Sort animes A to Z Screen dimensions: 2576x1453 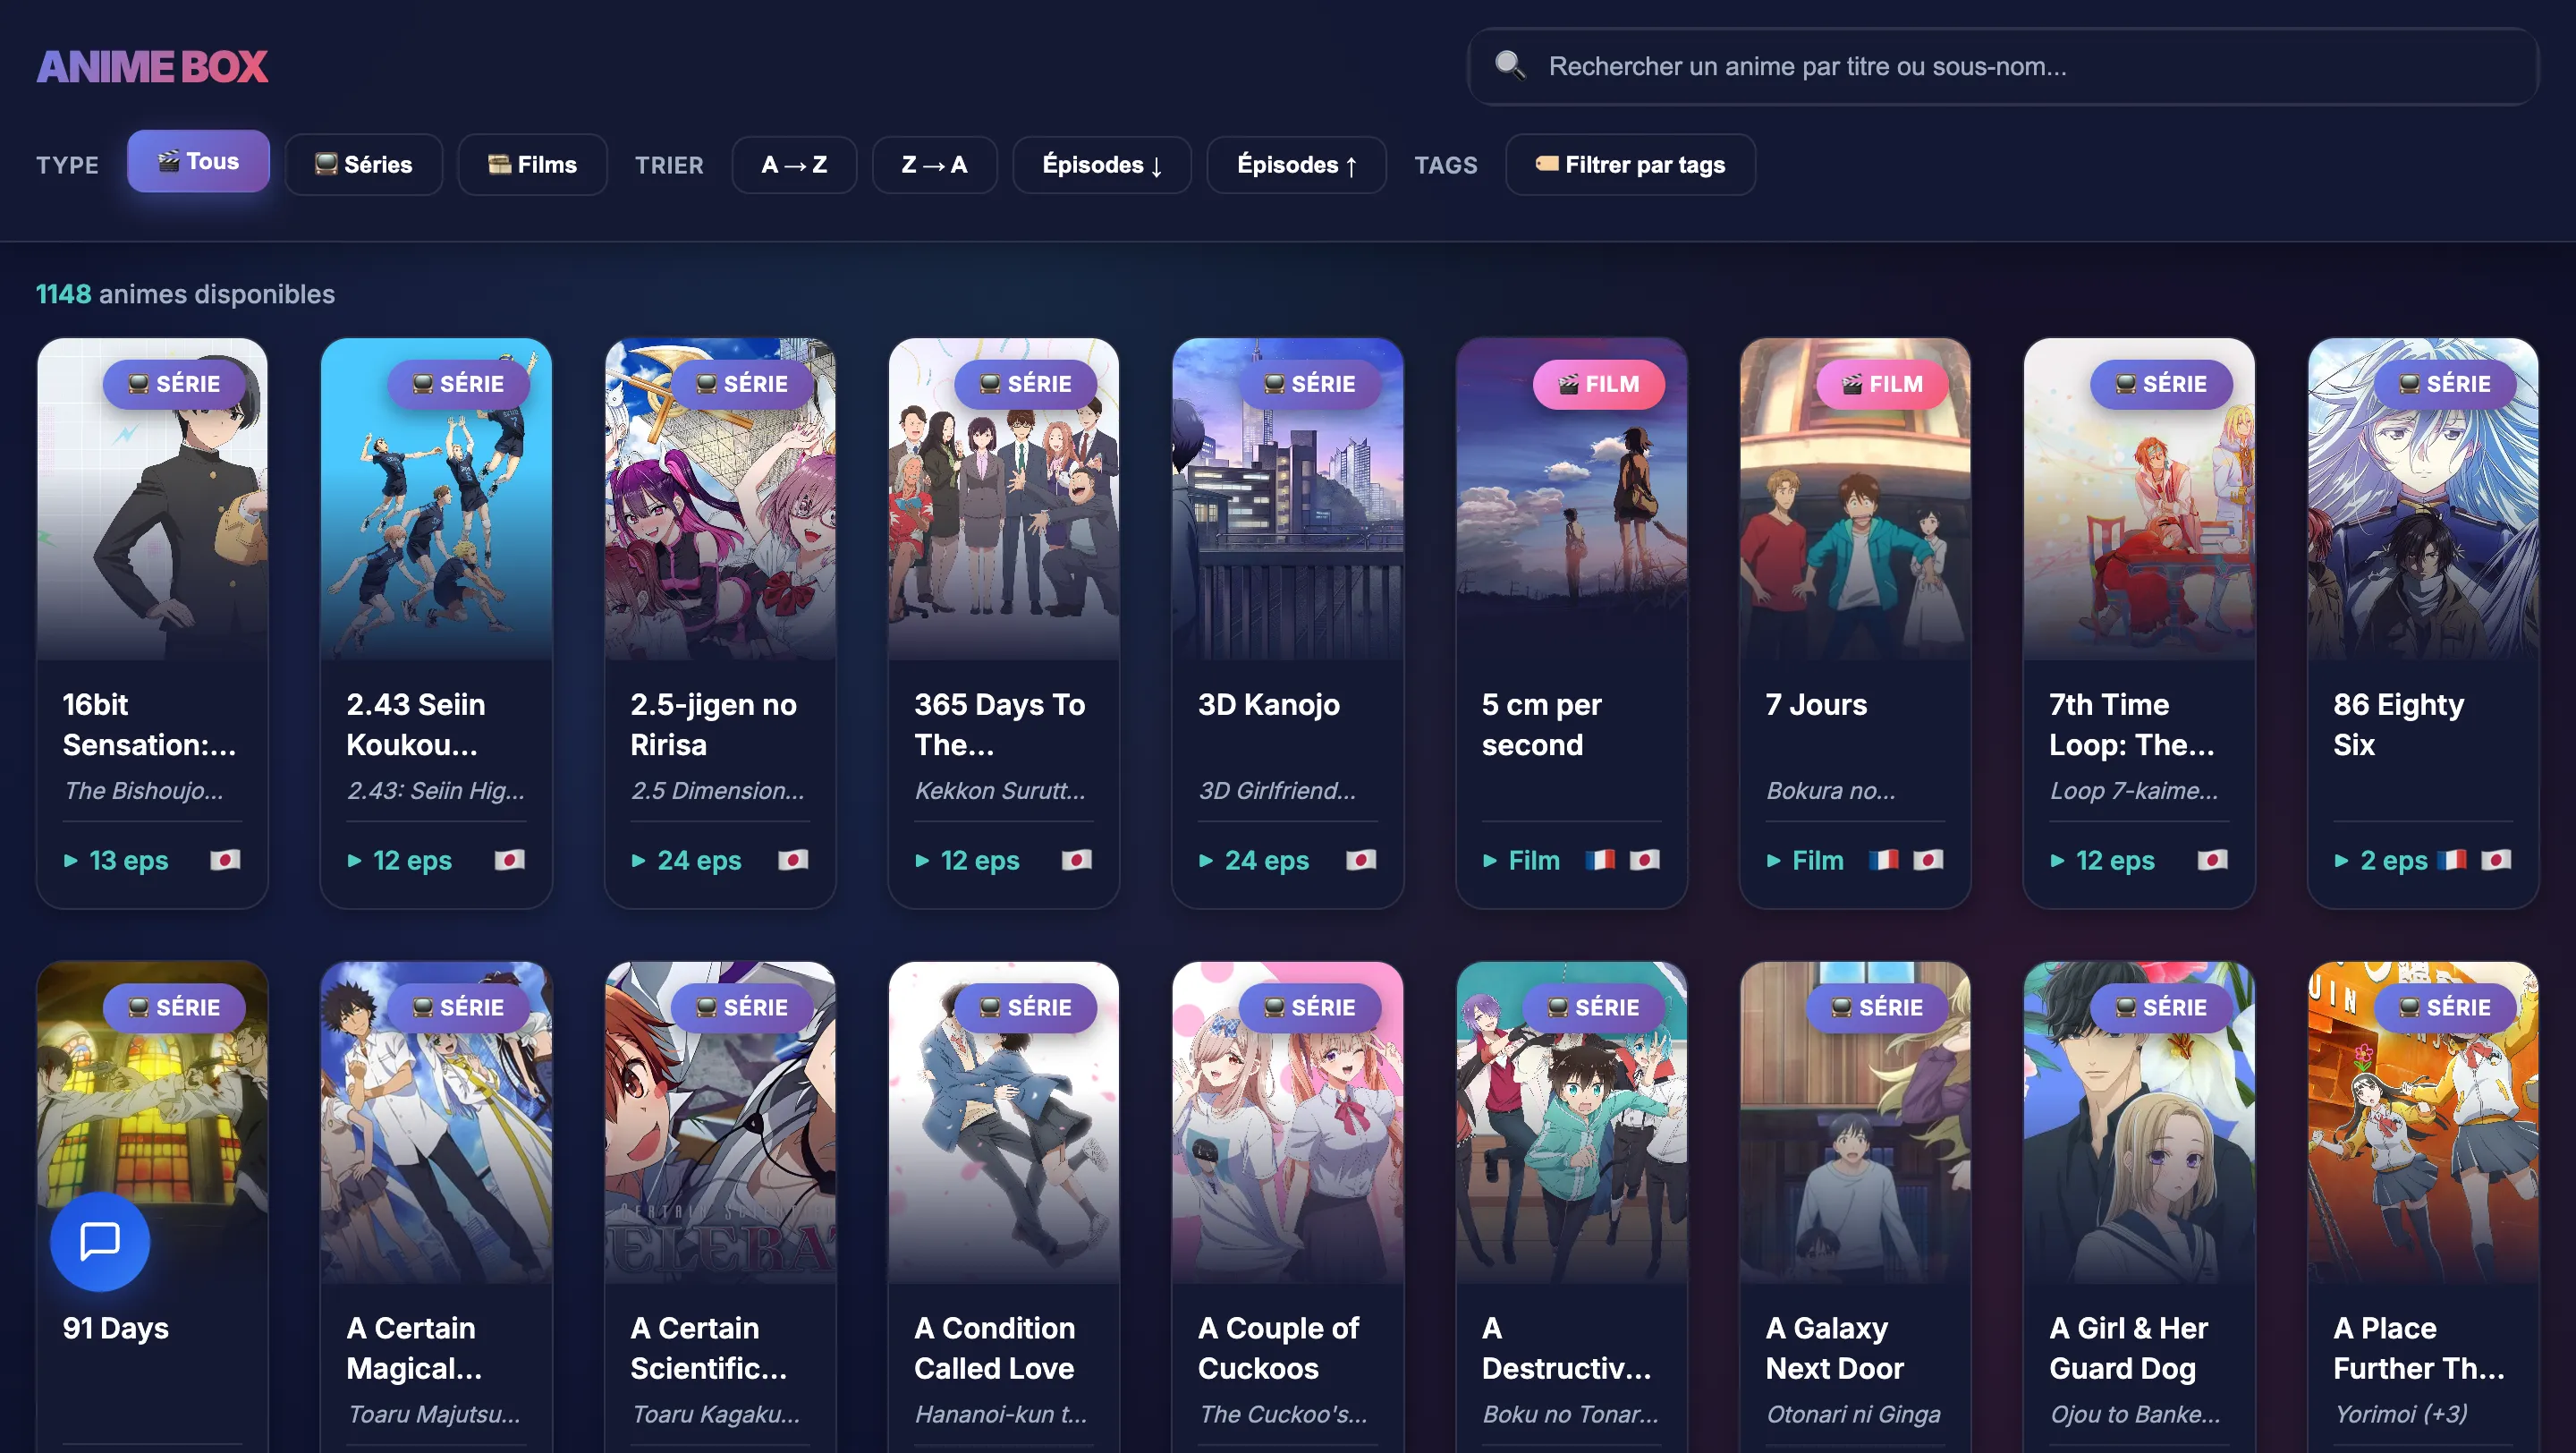(x=794, y=164)
